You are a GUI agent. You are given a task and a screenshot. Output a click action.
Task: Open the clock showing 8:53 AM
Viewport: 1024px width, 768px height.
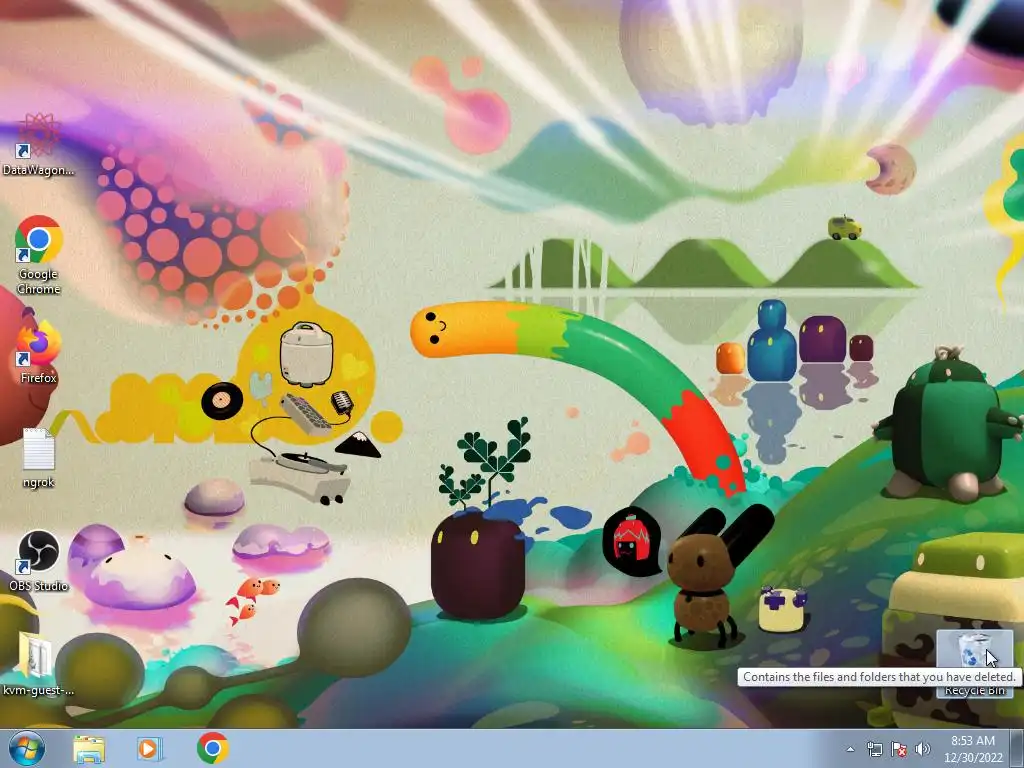coord(973,749)
